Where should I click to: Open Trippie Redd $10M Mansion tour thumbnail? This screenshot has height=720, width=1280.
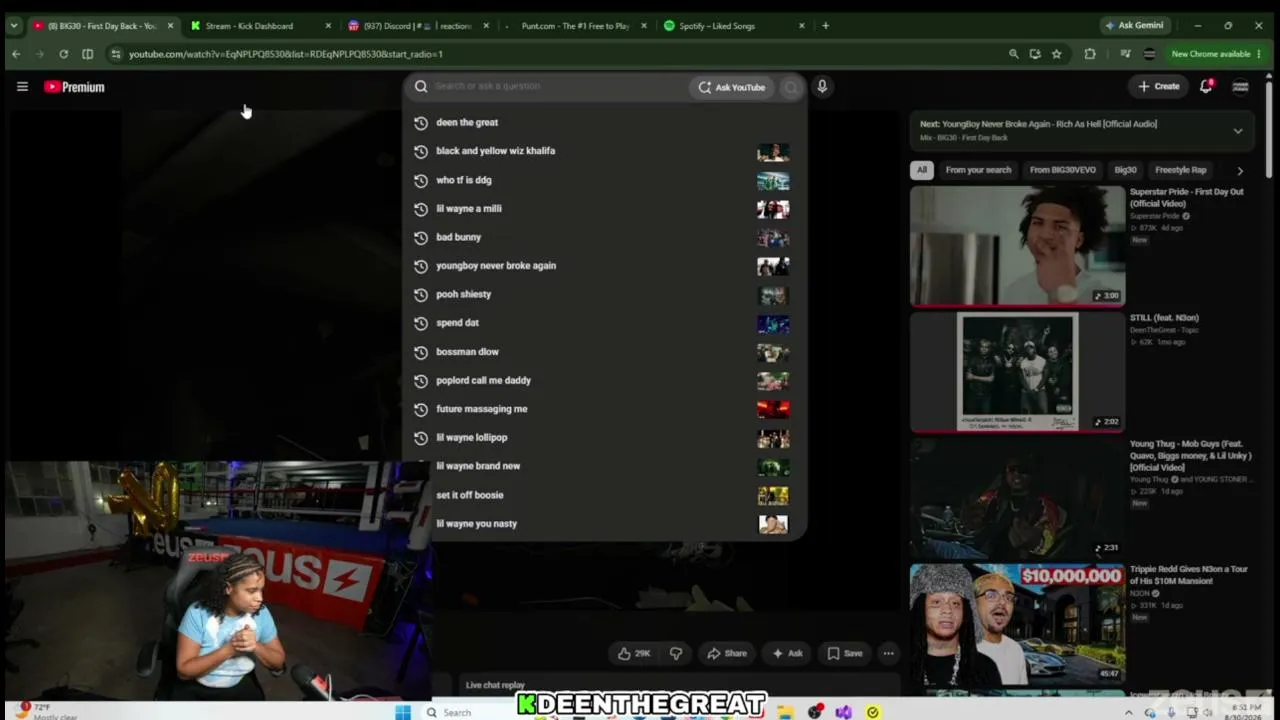[x=1017, y=624]
